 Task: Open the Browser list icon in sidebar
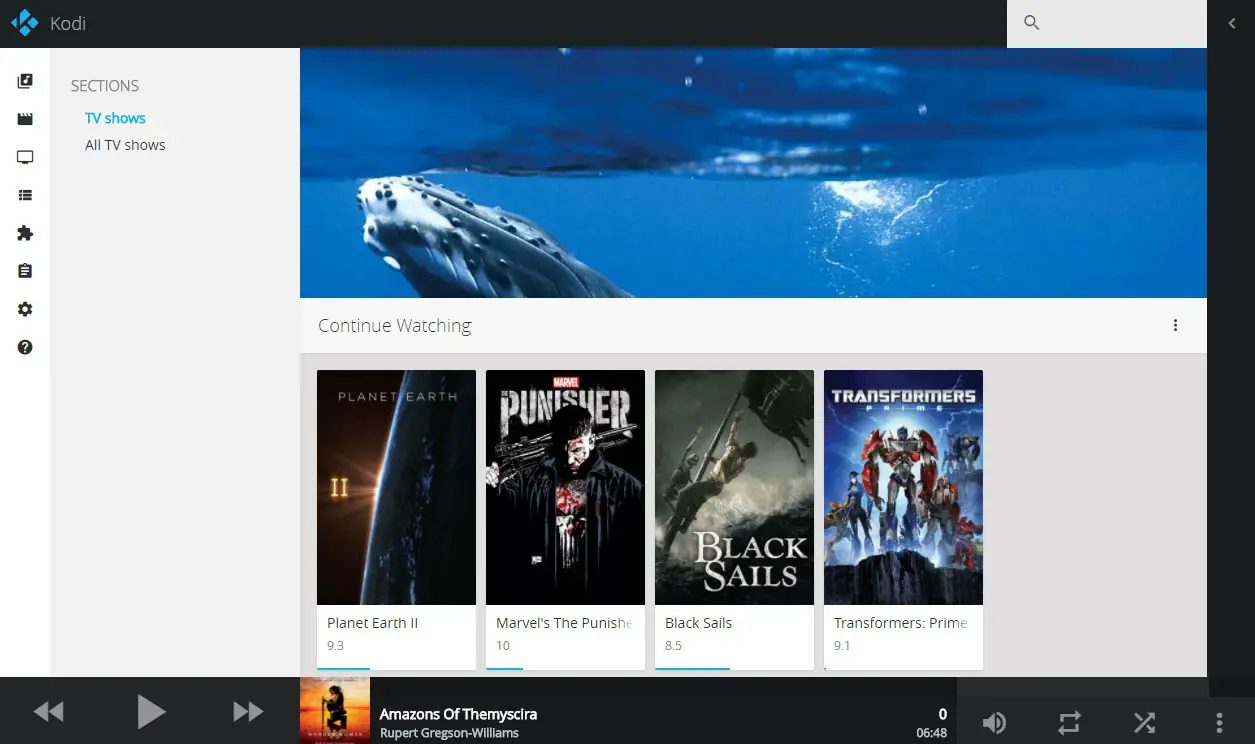tap(25, 195)
